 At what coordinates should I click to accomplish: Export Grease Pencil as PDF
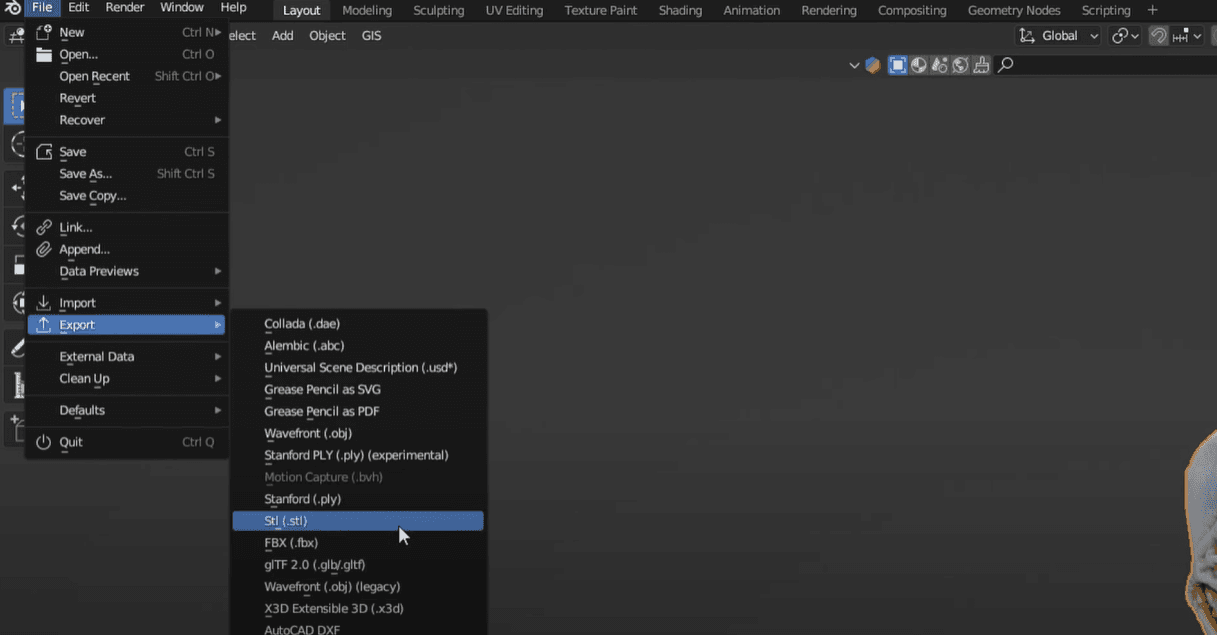click(358, 412)
